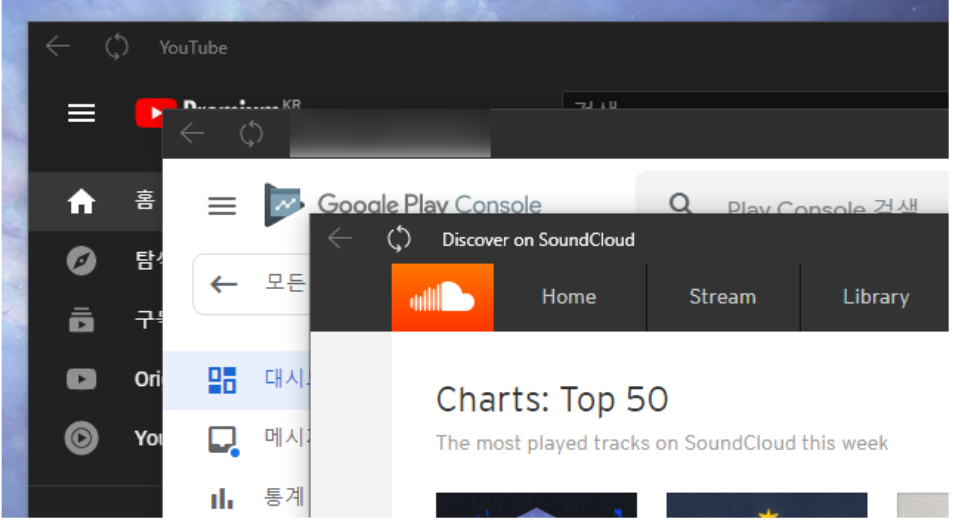This screenshot has height=529, width=961.
Task: Click the 'YouTube' window title text
Action: click(x=193, y=48)
